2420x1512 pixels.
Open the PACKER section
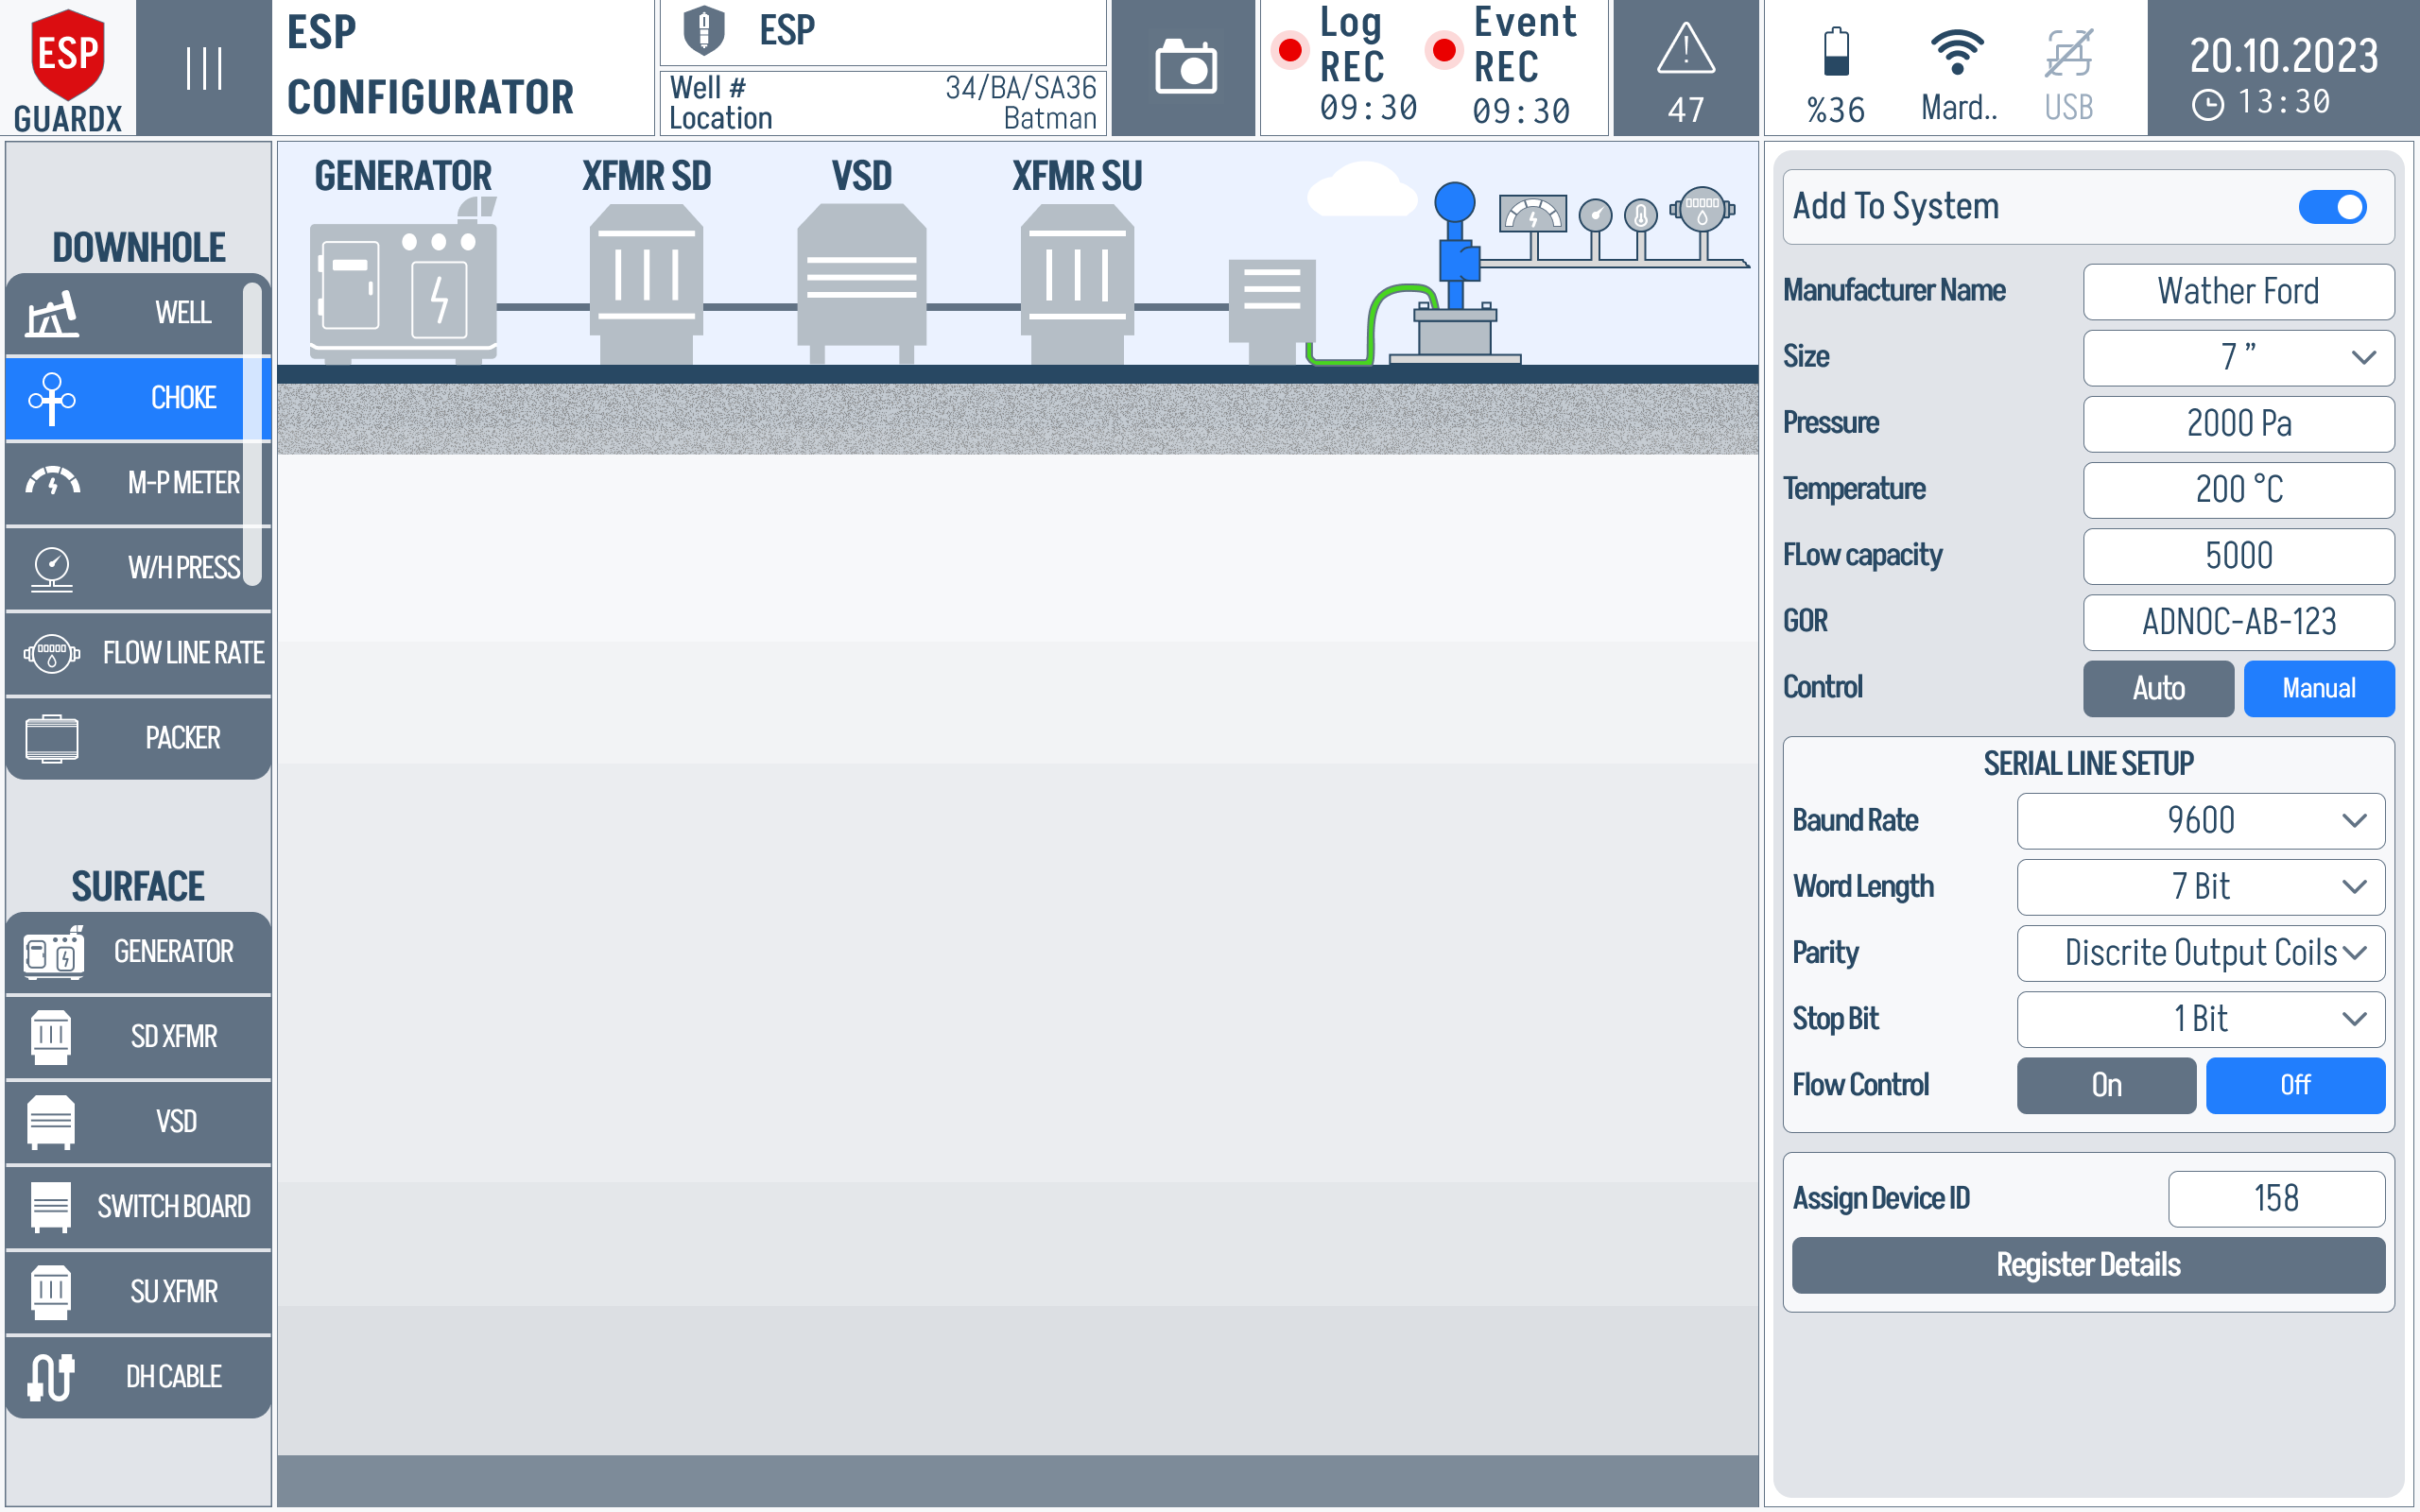tap(138, 738)
